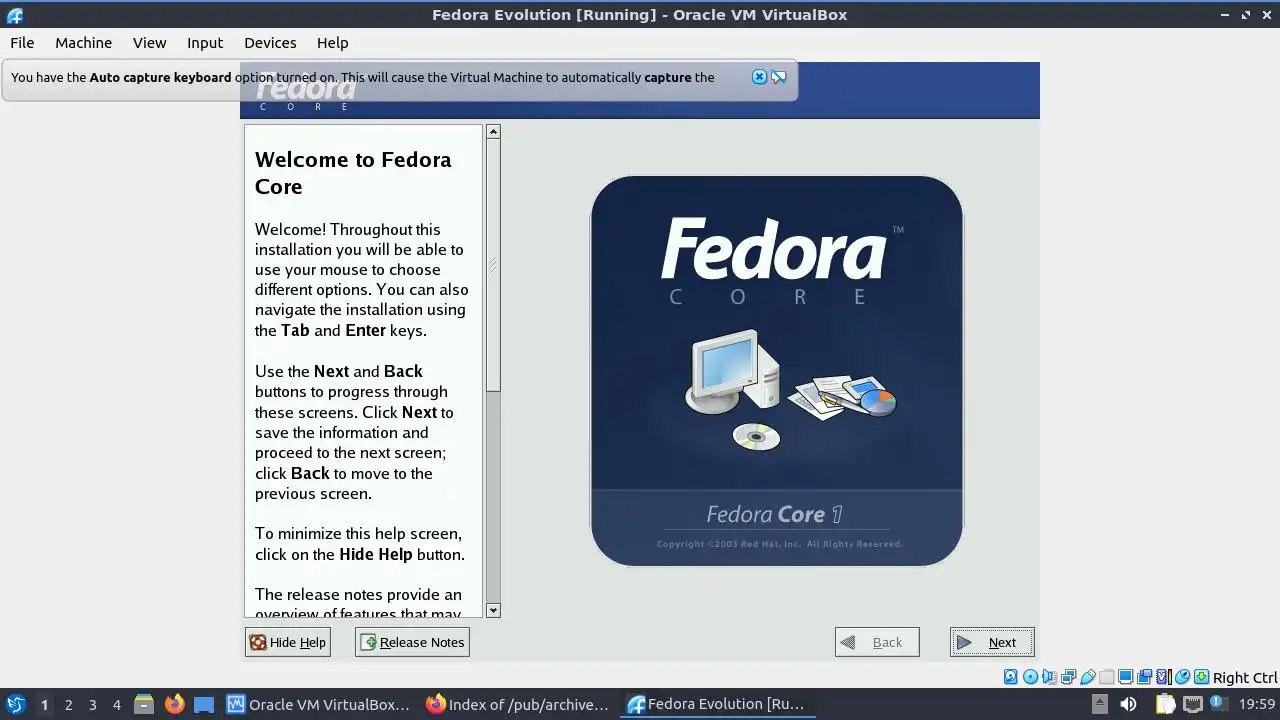This screenshot has height=720, width=1280.
Task: Open the display status monitor icon
Action: point(1125,677)
